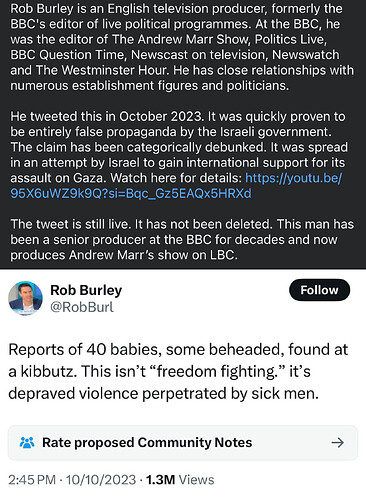Screen dimensions: 366x500
Task: Click the paragraph describing Rob Burley's BBC career
Action: coord(182,47)
